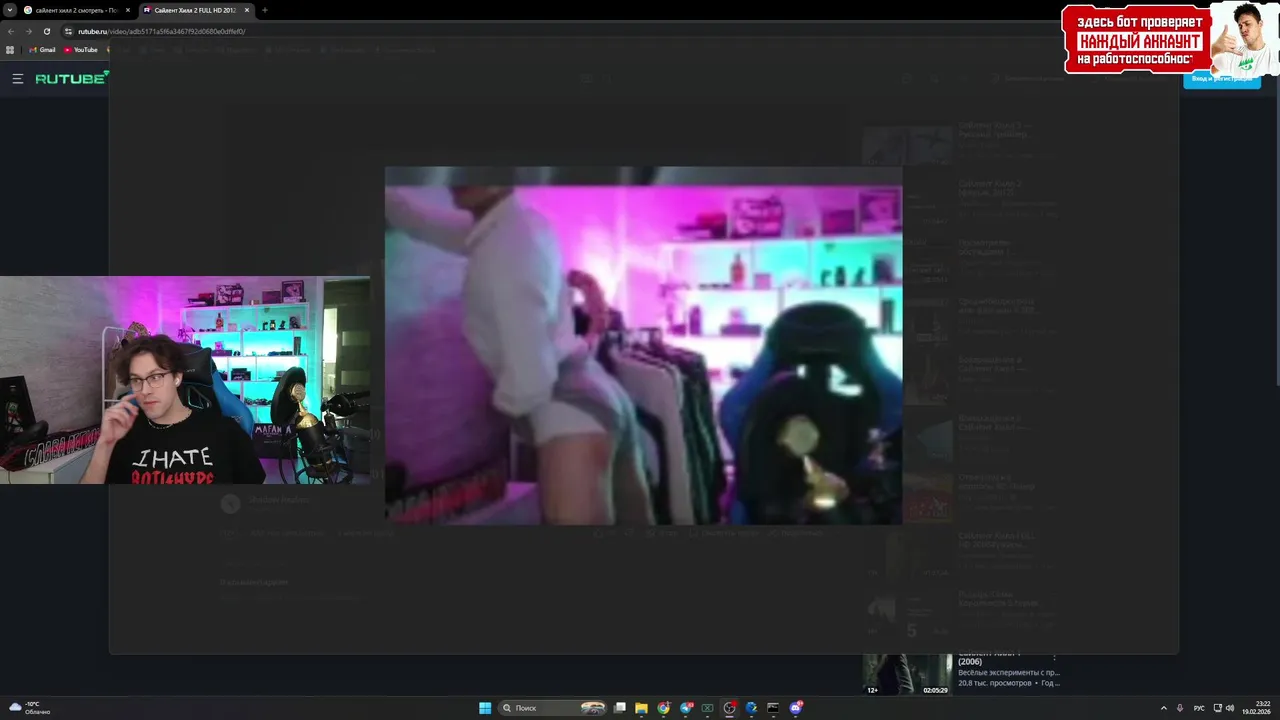This screenshot has height=720, width=1280.
Task: Open the blue-orange app icon right of OBS
Action: tap(751, 708)
